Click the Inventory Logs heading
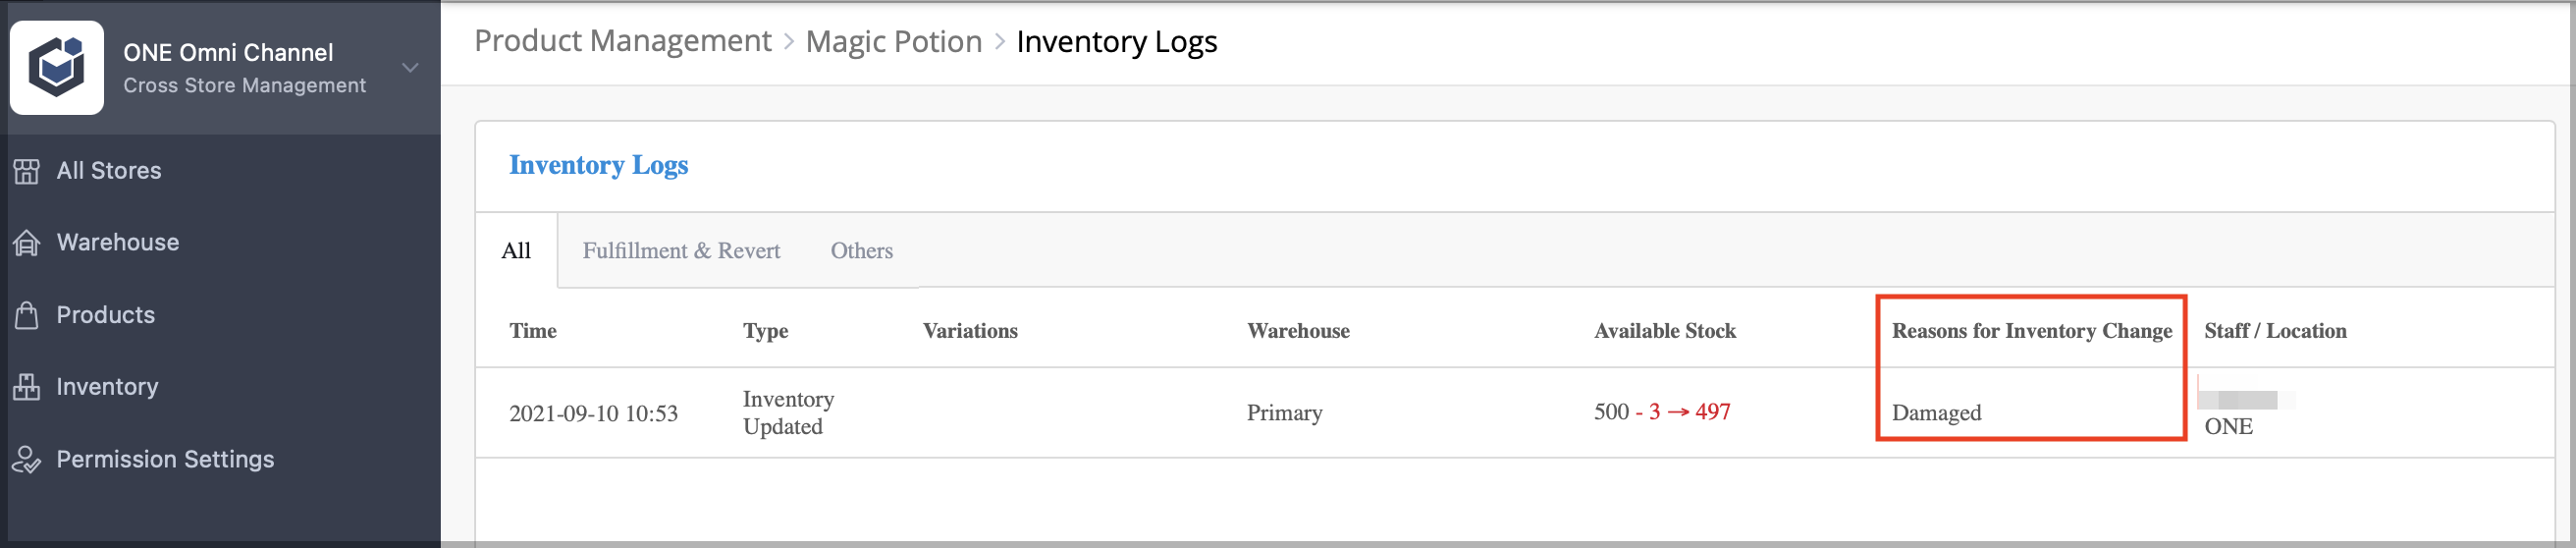Viewport: 2576px width, 548px height. (x=598, y=165)
